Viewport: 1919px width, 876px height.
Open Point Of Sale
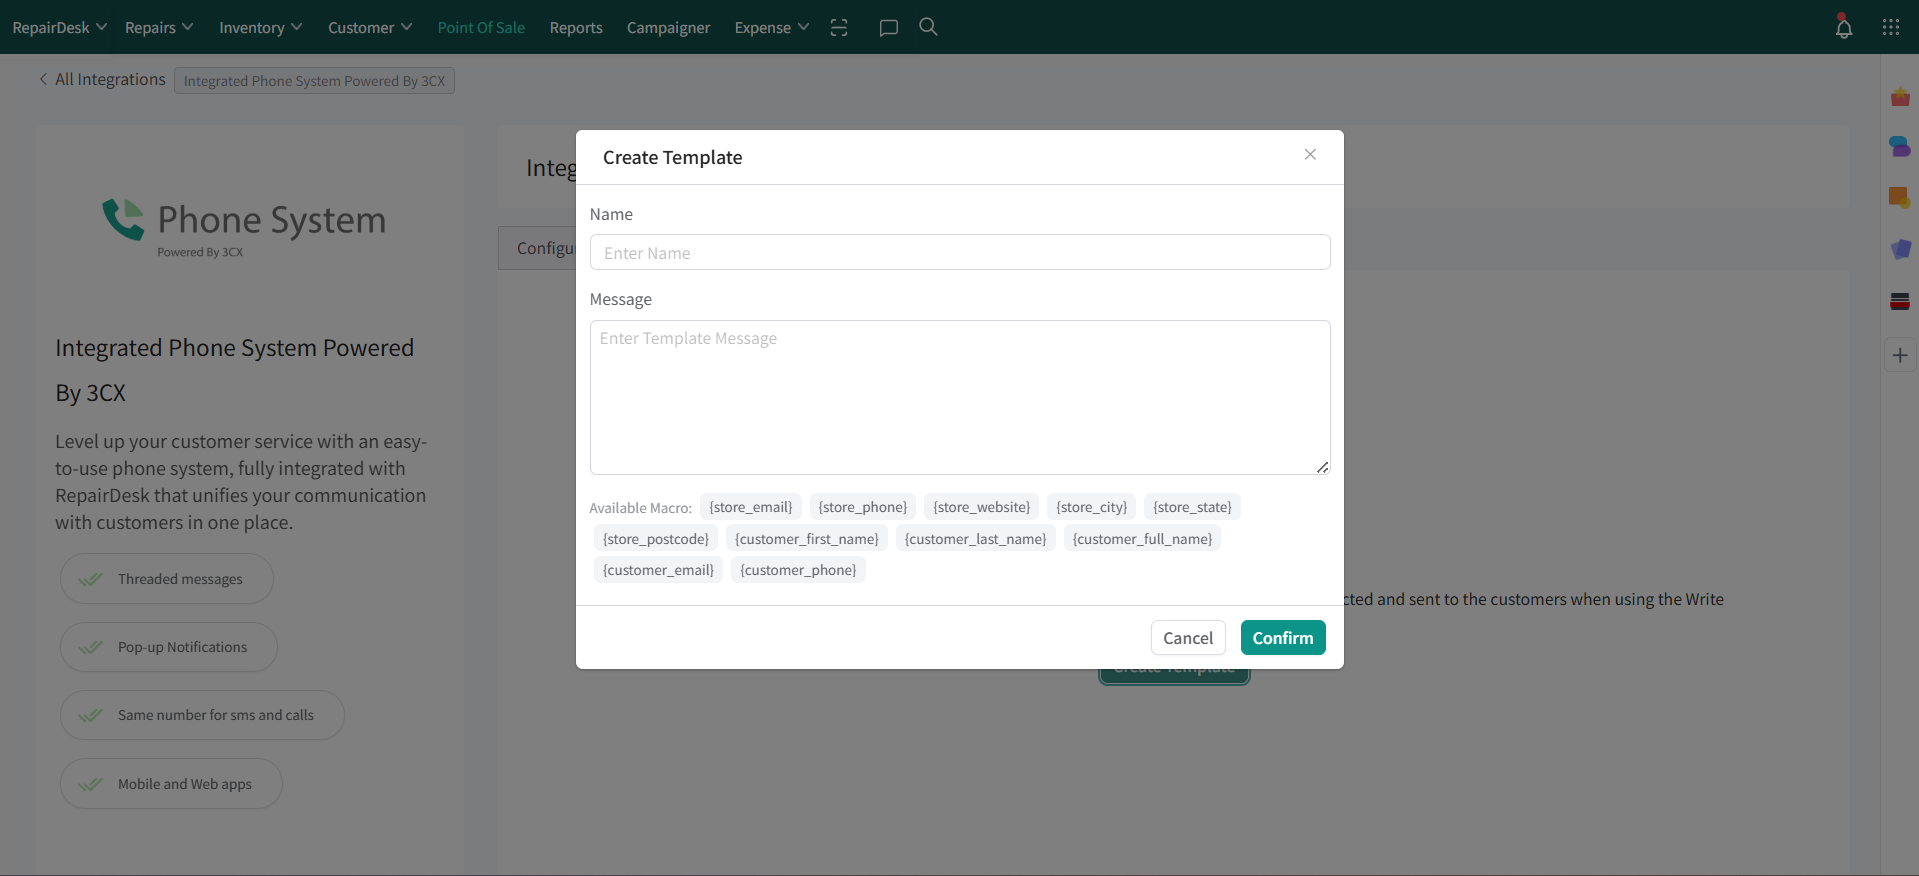pos(481,27)
